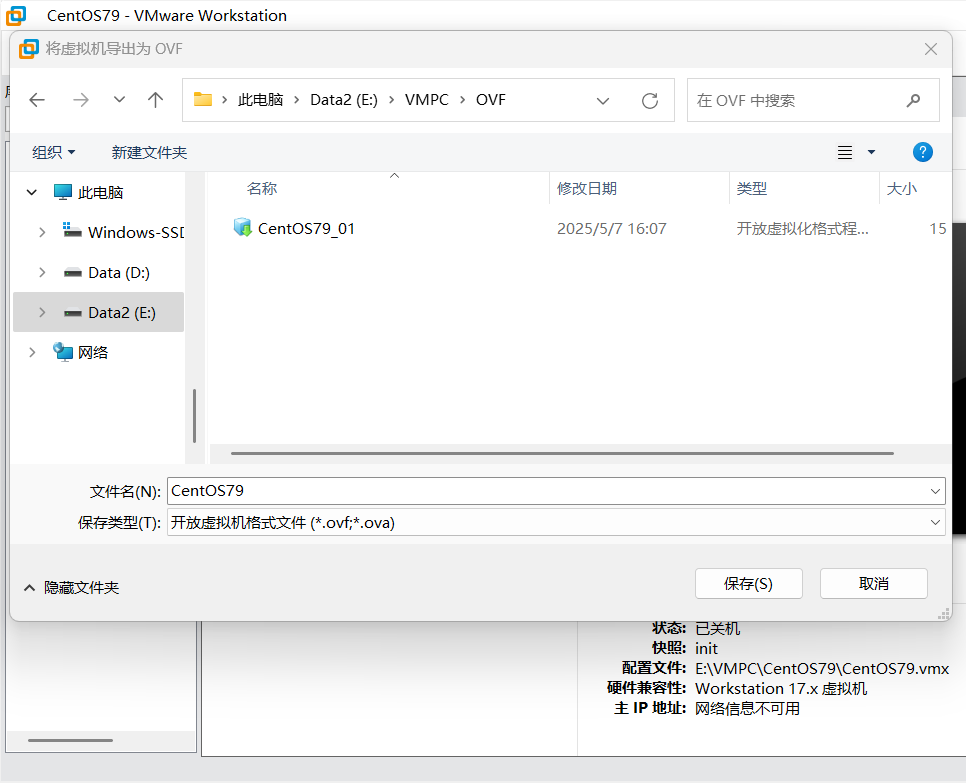This screenshot has height=783, width=966.
Task: Open recent locations chevron beside navigation arrows
Action: [x=120, y=100]
